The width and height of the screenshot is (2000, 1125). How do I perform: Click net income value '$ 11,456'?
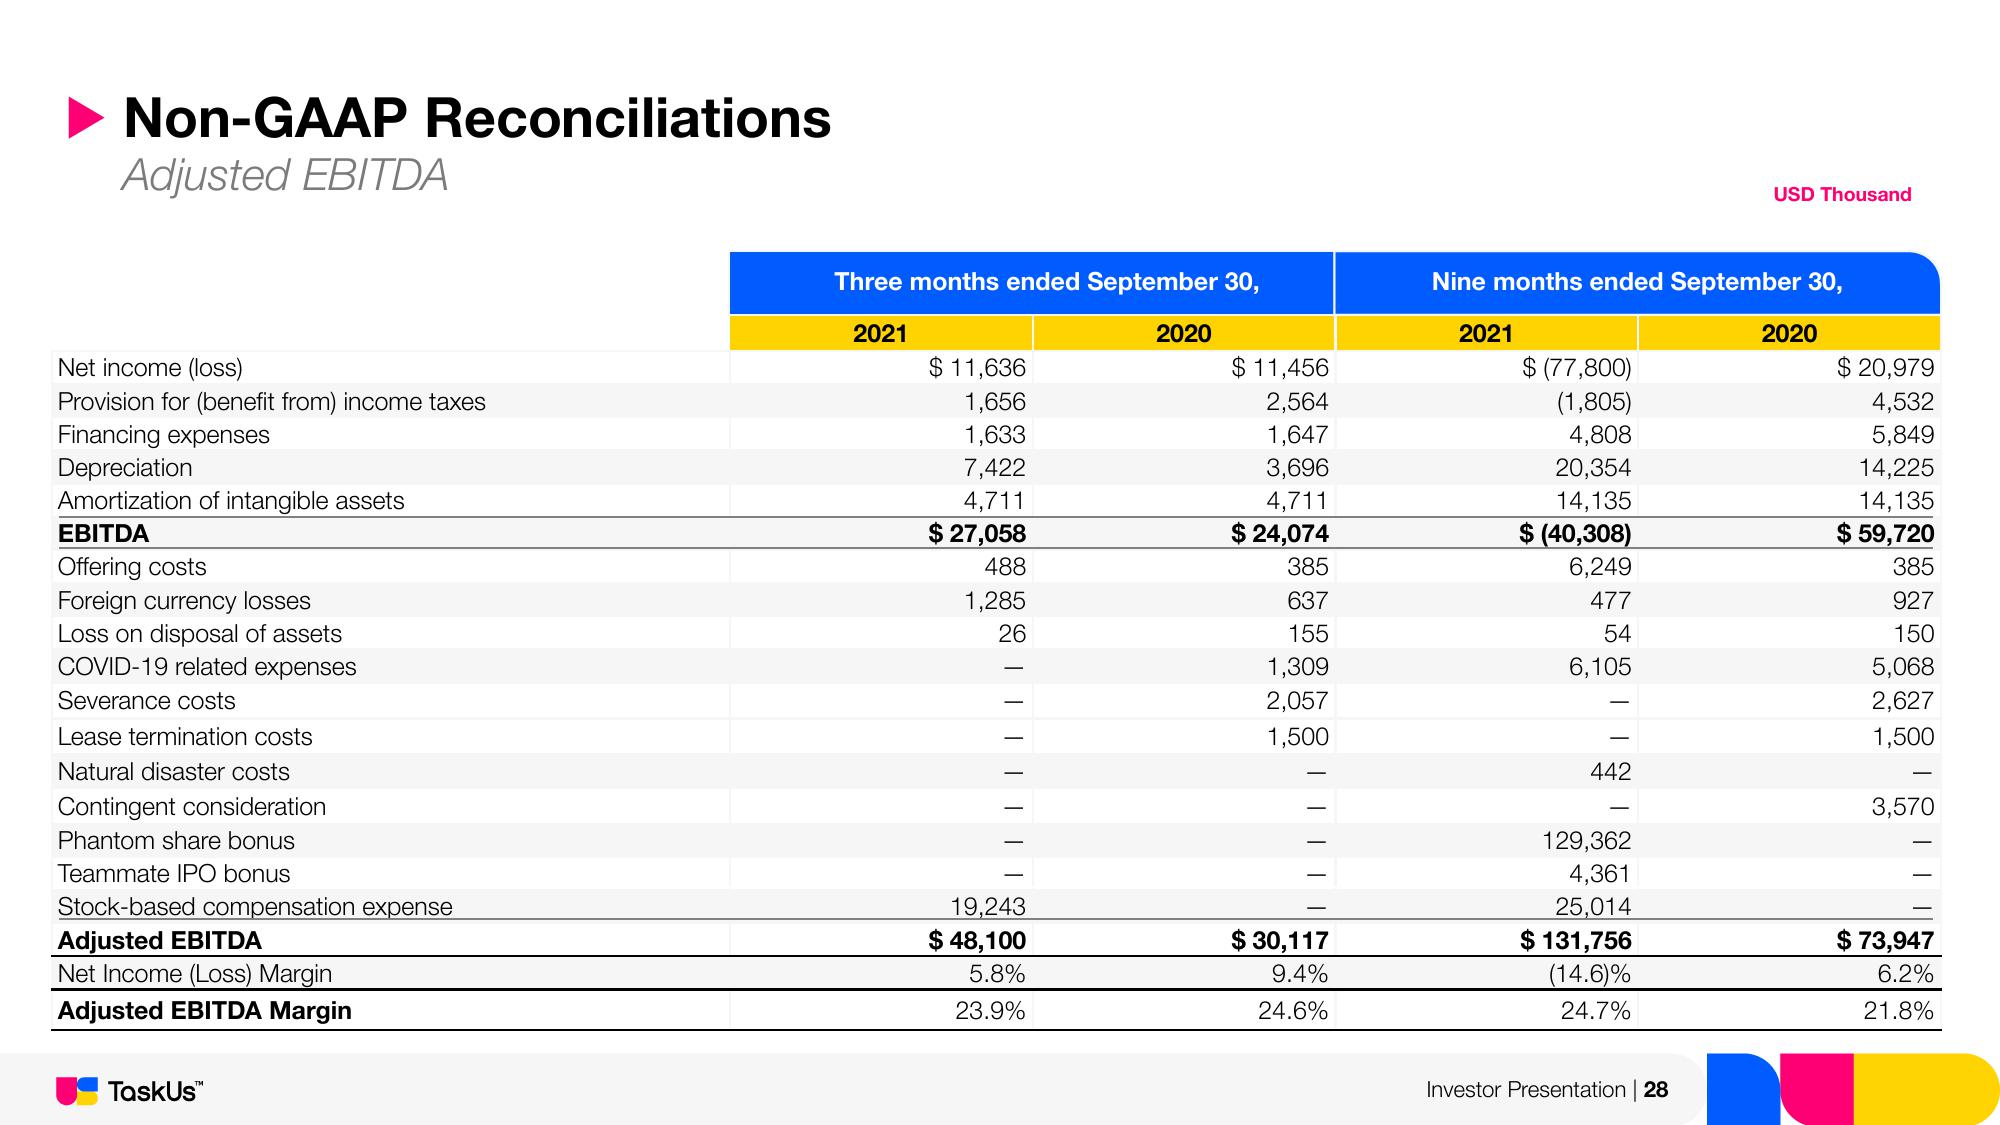coord(1280,368)
